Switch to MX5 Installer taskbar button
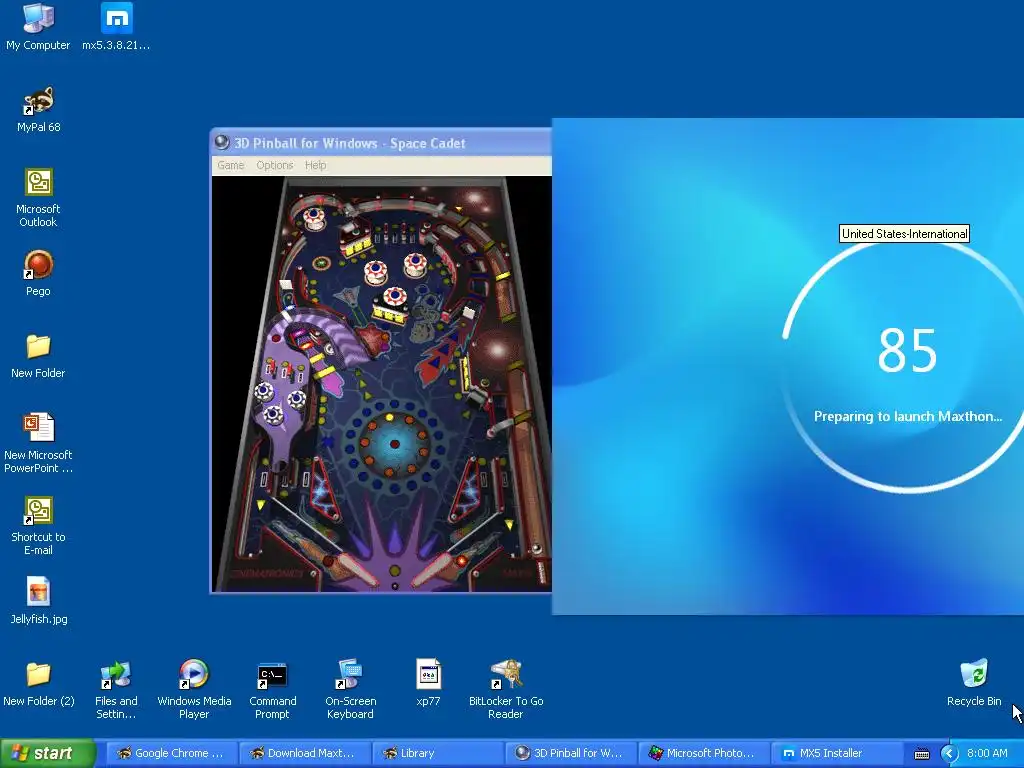The height and width of the screenshot is (768, 1024). [x=837, y=754]
